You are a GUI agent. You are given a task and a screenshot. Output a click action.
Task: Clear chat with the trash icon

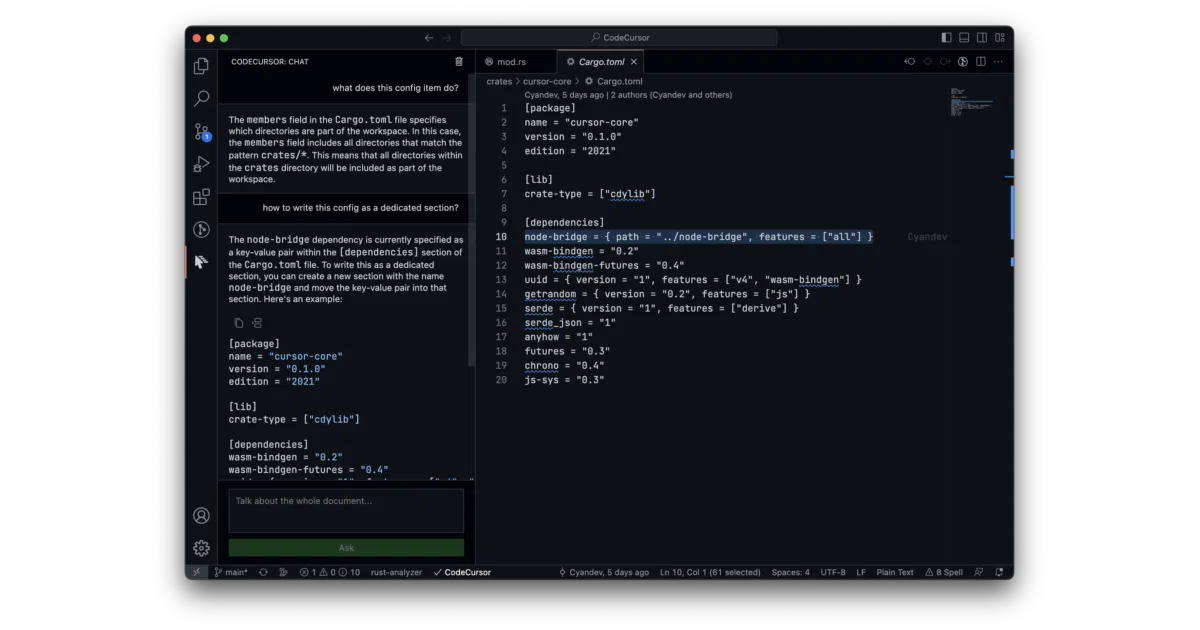(x=459, y=62)
